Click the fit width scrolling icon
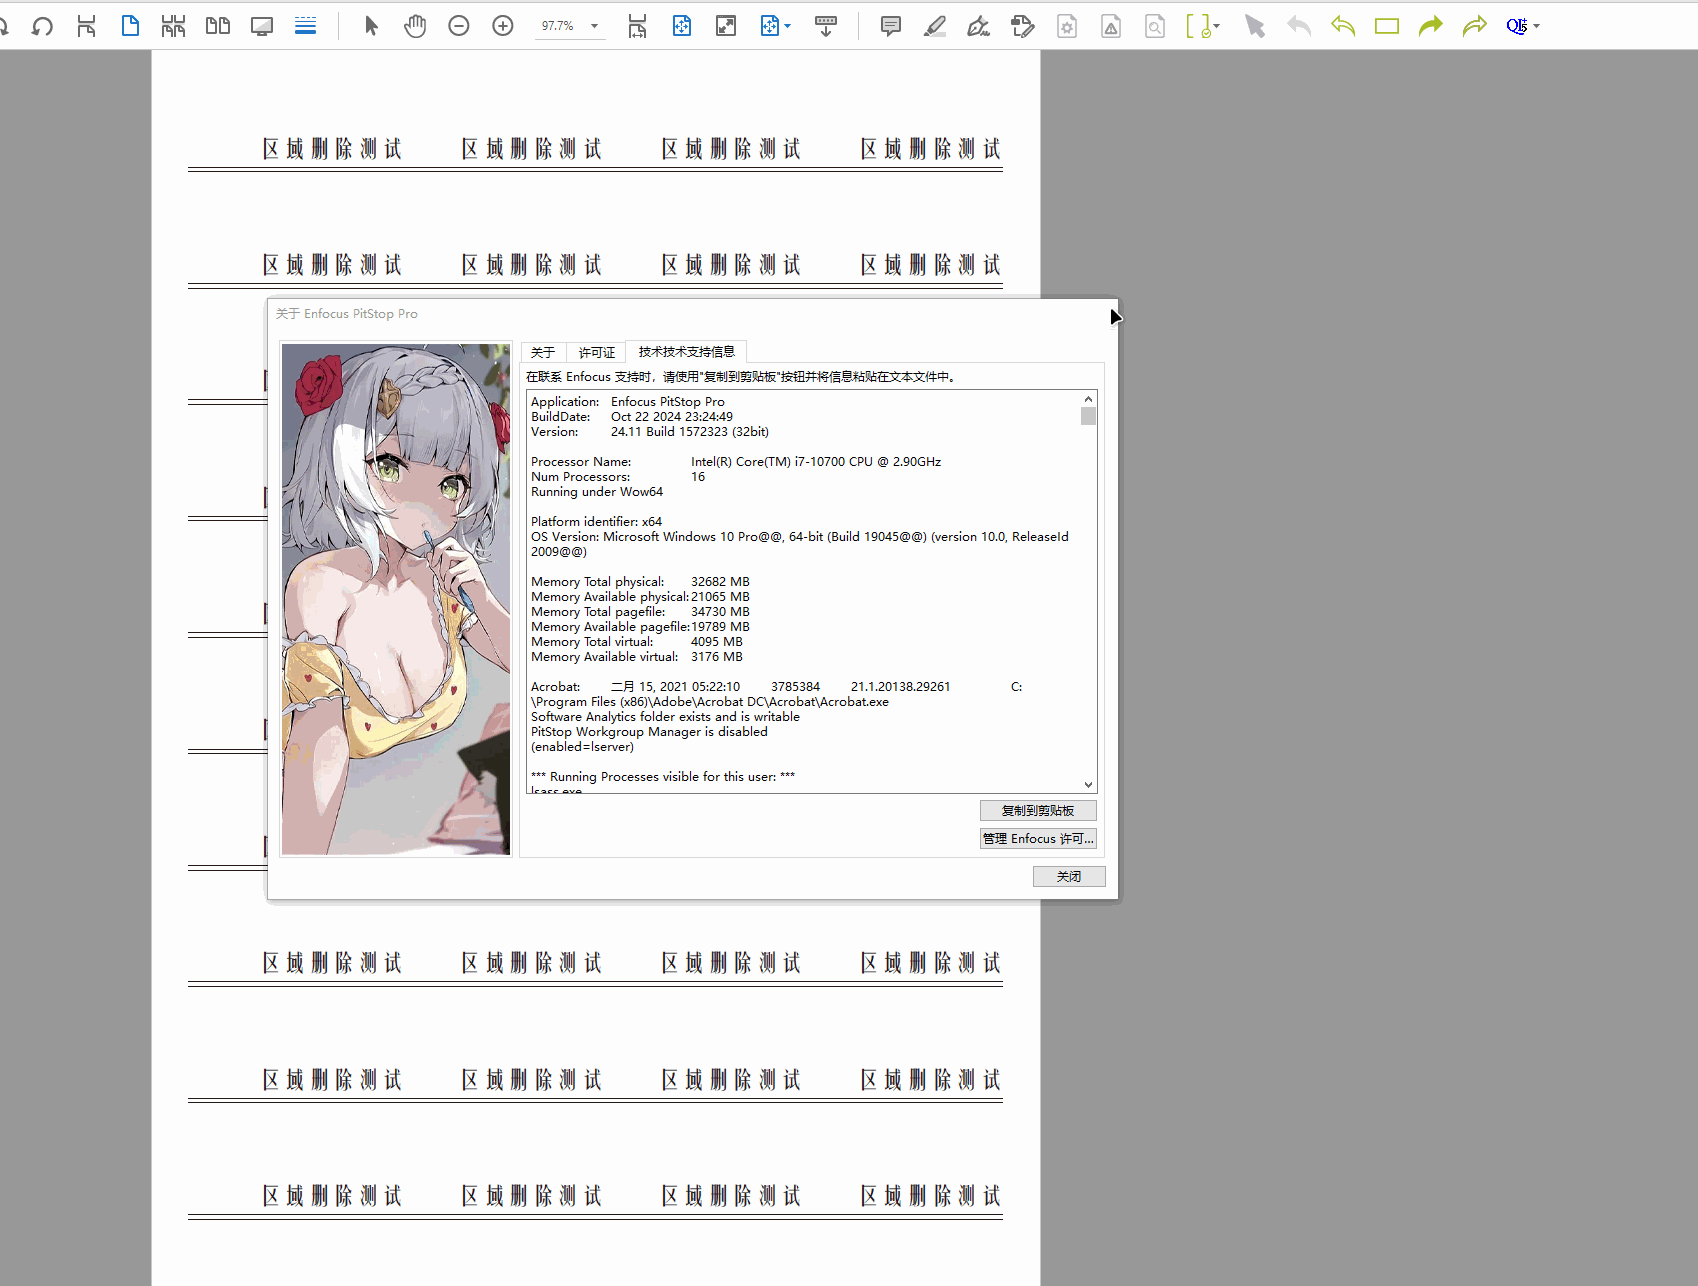This screenshot has width=1698, height=1286. coord(638,26)
